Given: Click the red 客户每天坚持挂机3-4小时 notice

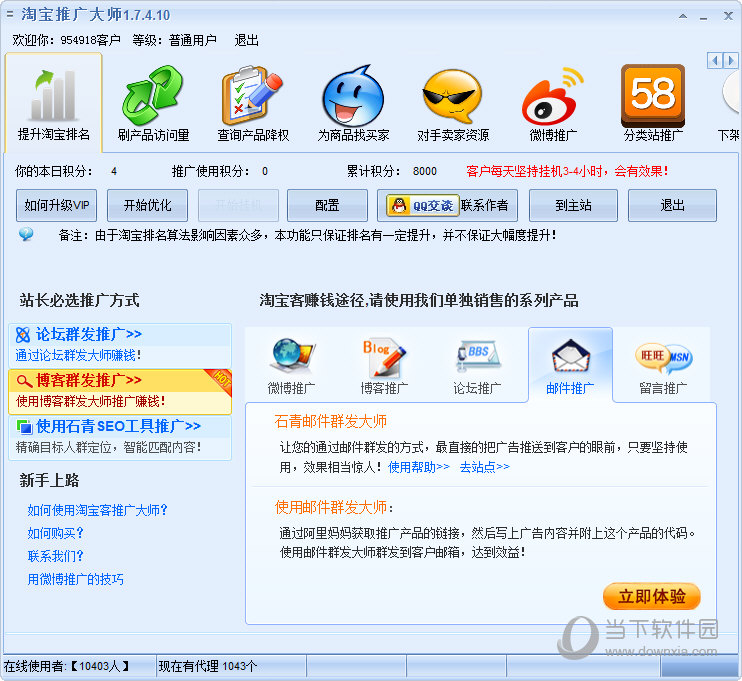Looking at the screenshot, I should (x=567, y=171).
